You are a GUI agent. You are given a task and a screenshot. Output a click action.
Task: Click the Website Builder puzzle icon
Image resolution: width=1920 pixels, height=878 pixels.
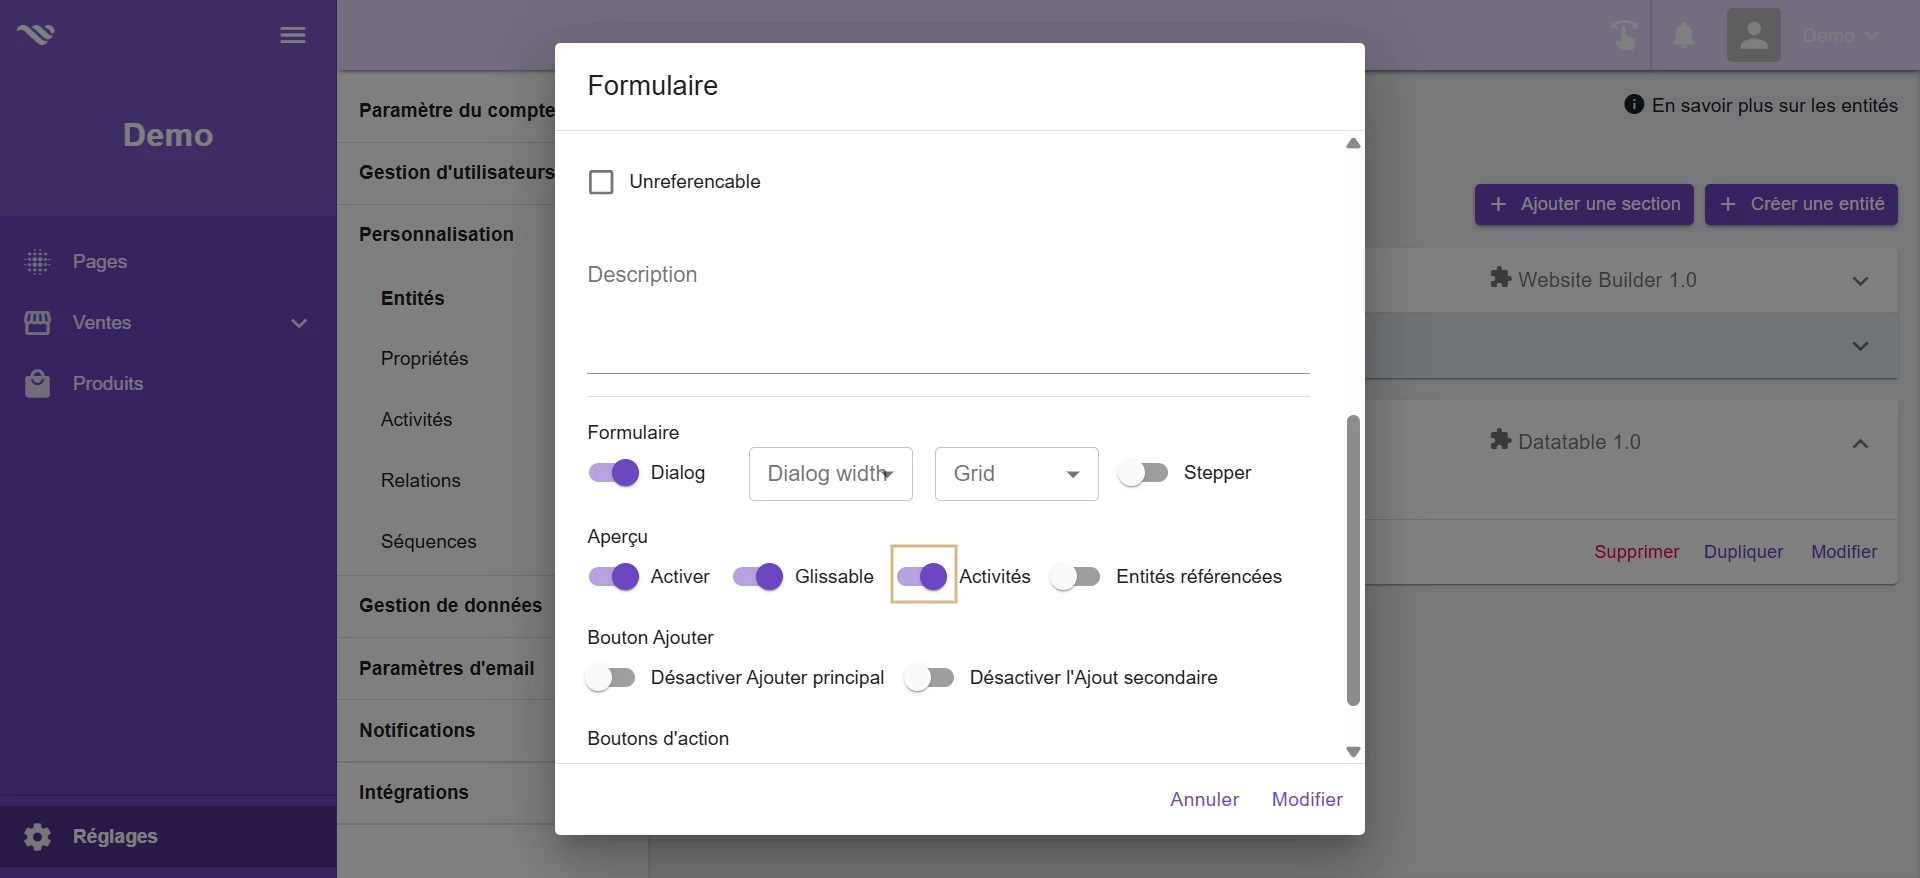[1500, 277]
